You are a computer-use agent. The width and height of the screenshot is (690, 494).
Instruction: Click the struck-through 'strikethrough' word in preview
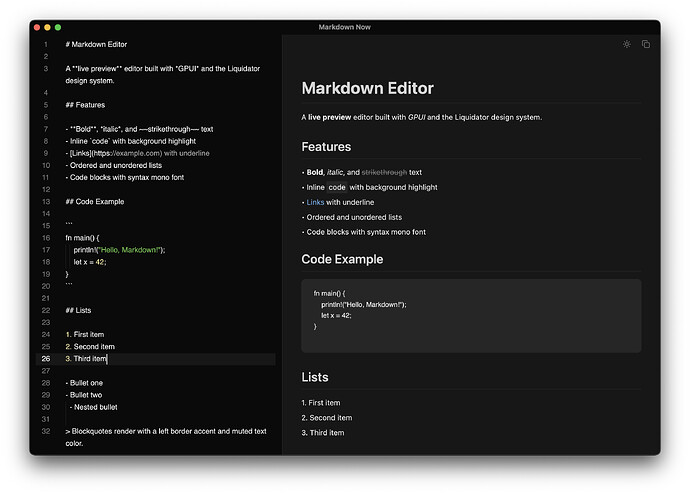tap(384, 172)
